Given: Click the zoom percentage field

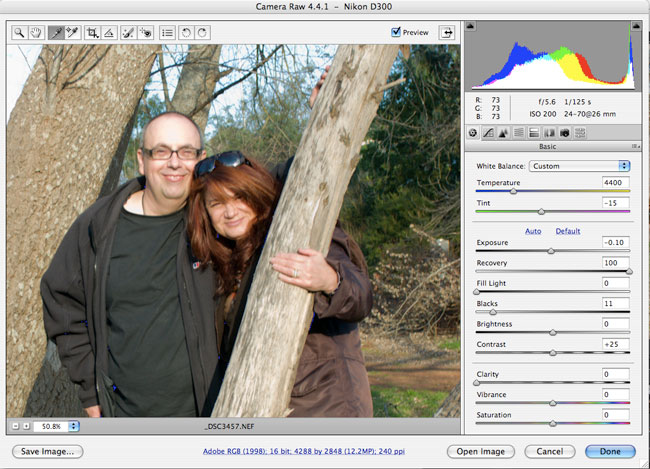Looking at the screenshot, I should tap(51, 426).
